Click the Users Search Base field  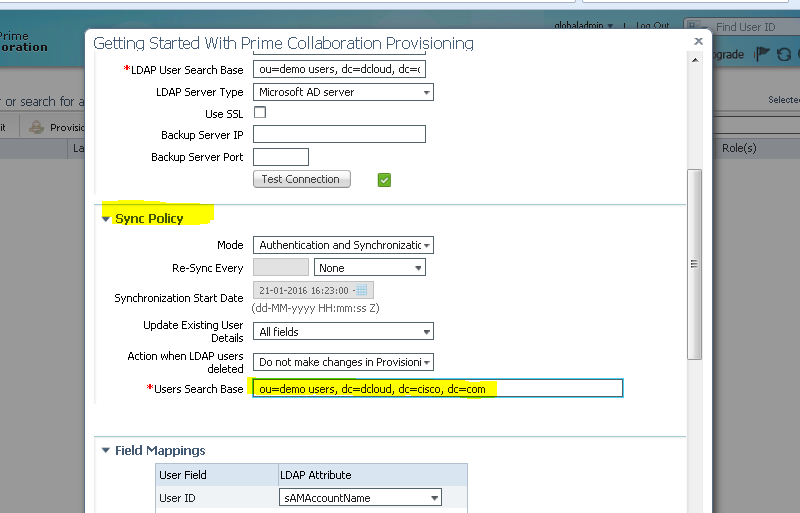click(438, 388)
